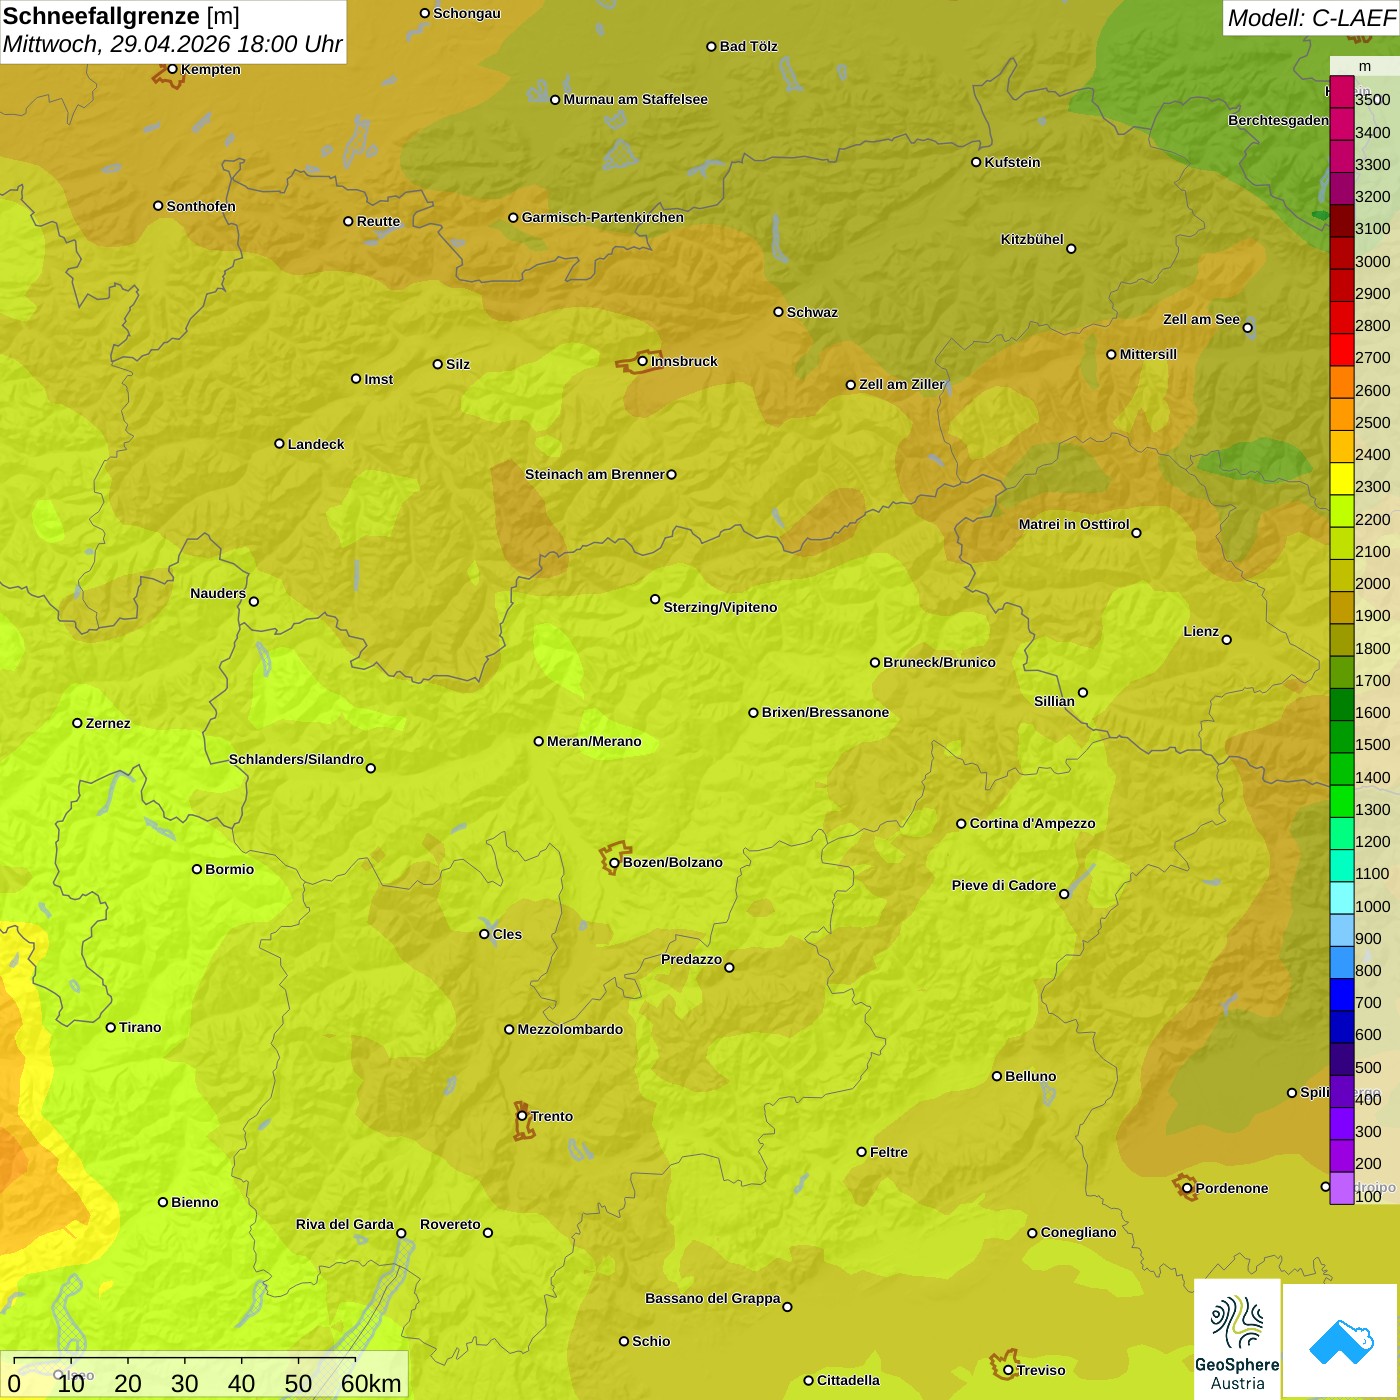Click the Pordenone city marker

(x=1187, y=1188)
